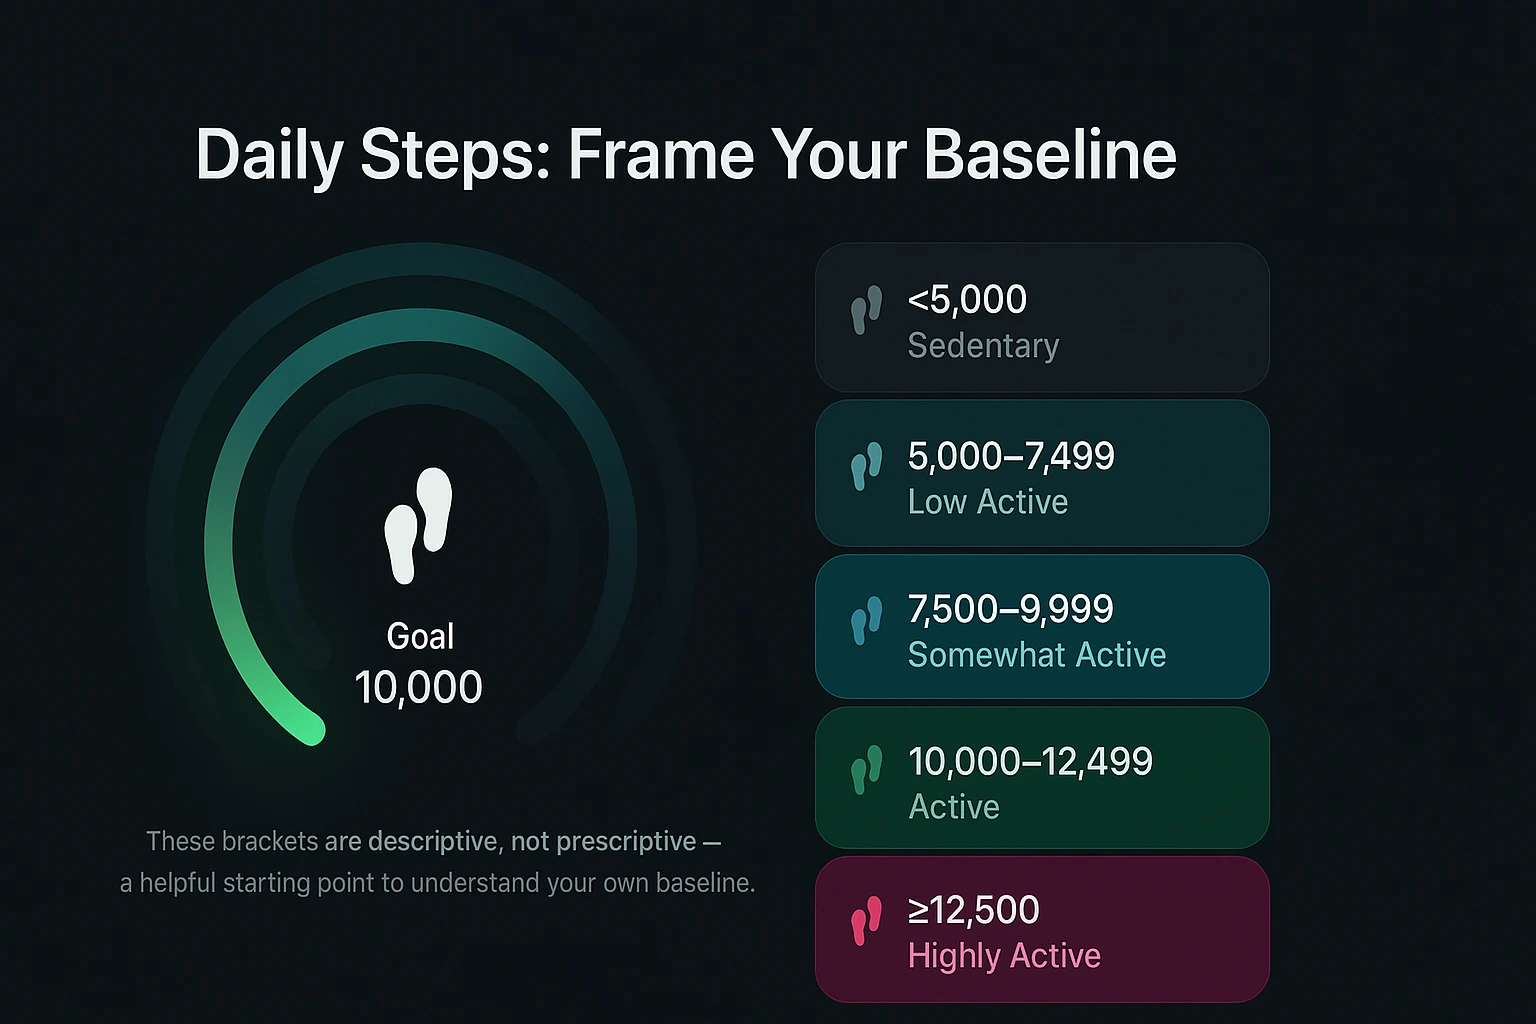The height and width of the screenshot is (1024, 1536).
Task: Click the gray footprints icon in Sedentary card
Action: pyautogui.click(x=866, y=309)
